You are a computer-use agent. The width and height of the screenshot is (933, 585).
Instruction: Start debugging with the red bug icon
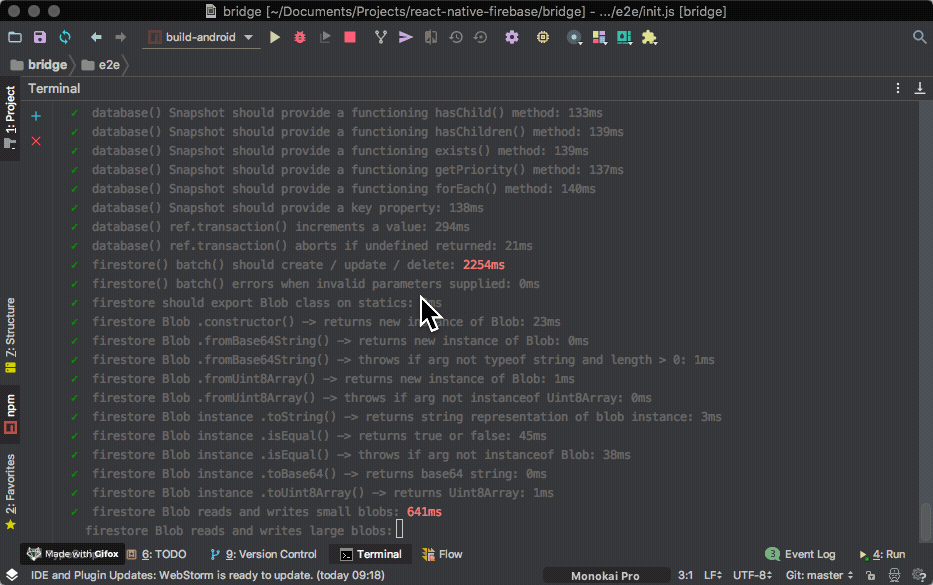(300, 37)
